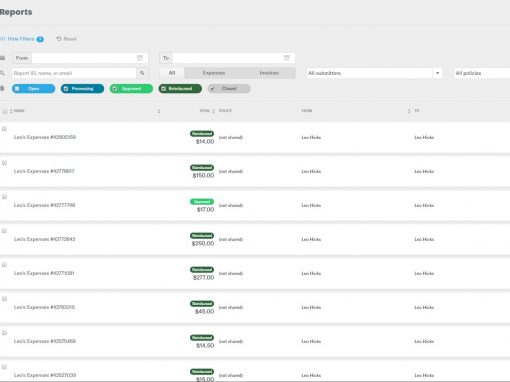Open the Leo's Expenses report totaling $150.00
This screenshot has height=382, width=510.
[44, 171]
